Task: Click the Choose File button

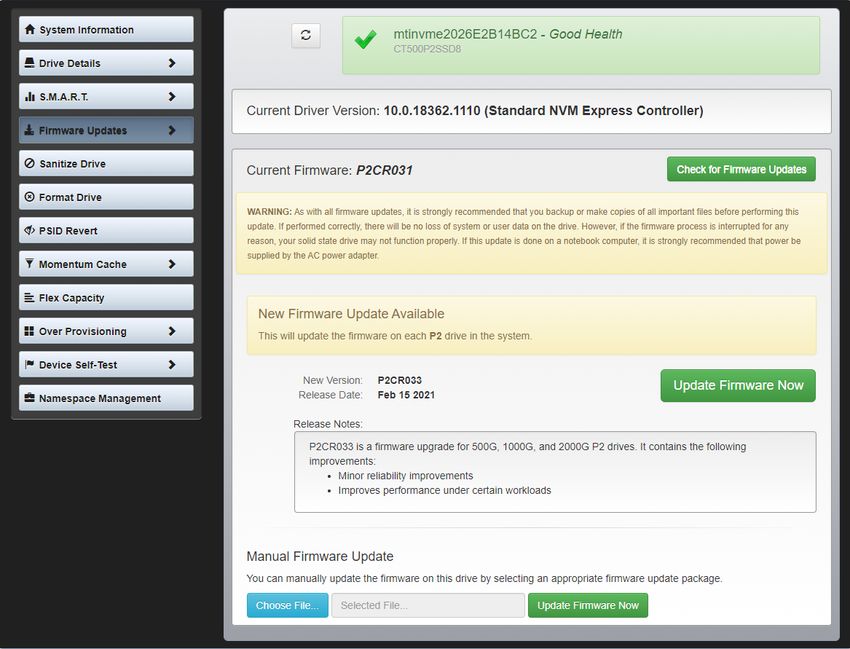Action: point(287,605)
